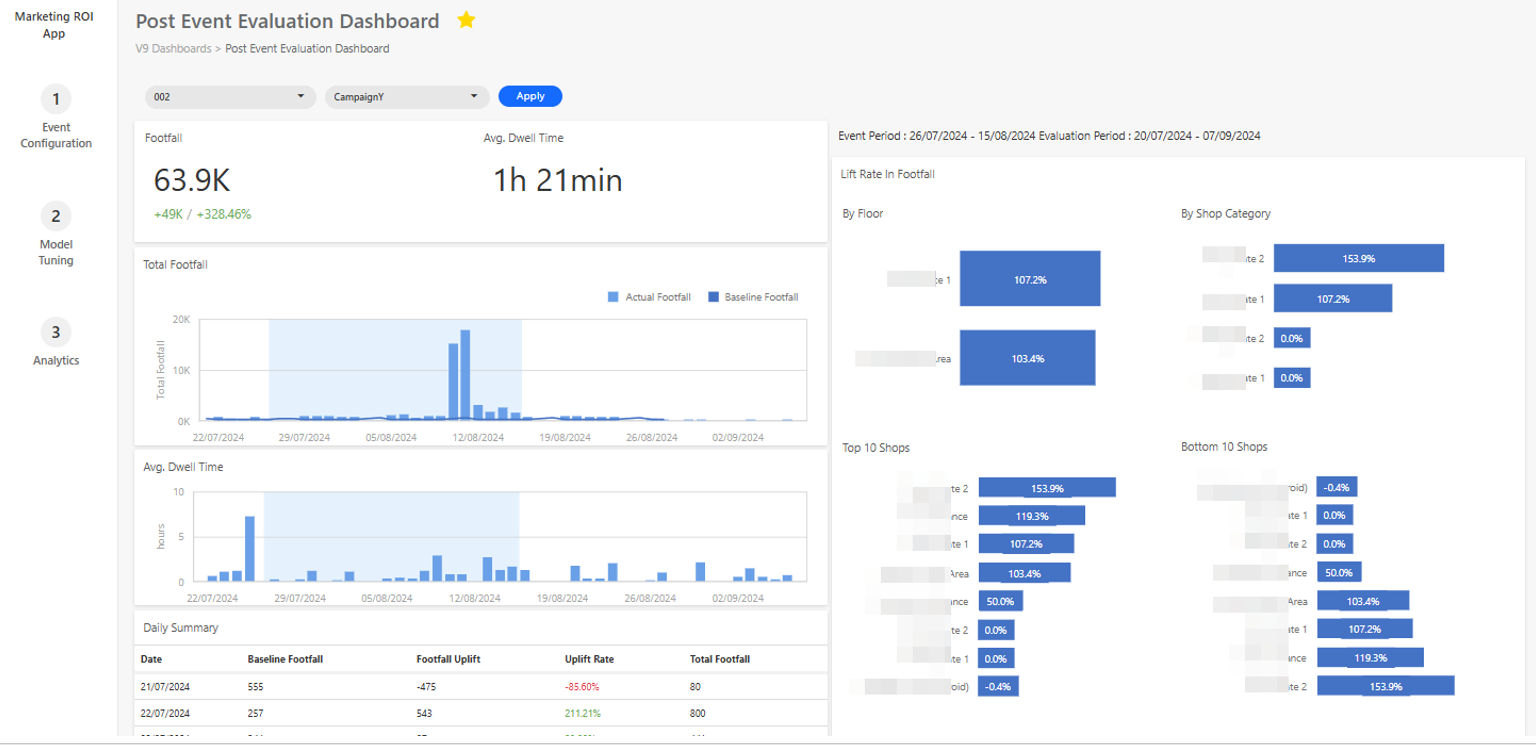The image size is (1536, 745).
Task: Click the 153.9% bar under By Shop Category
Action: [x=1359, y=258]
